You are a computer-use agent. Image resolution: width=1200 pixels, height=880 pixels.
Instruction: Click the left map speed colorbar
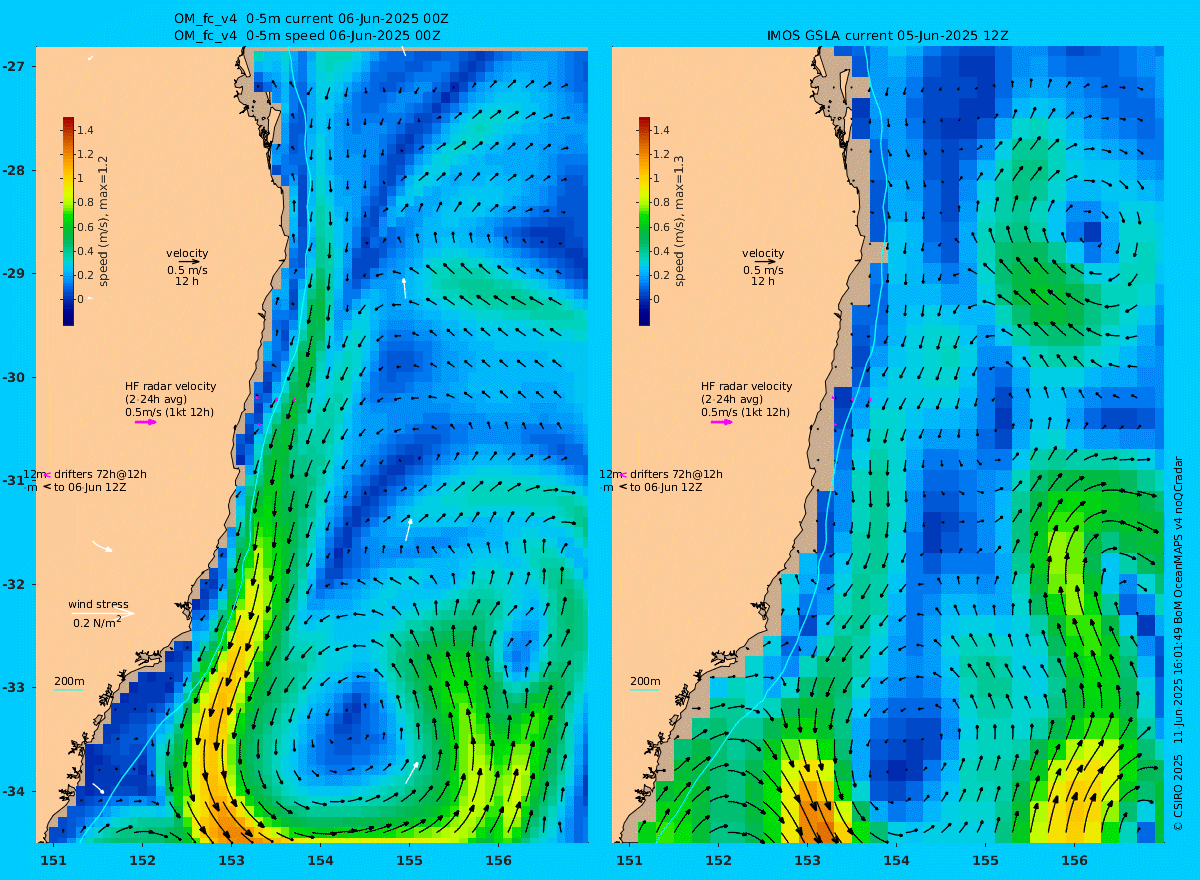click(x=68, y=221)
